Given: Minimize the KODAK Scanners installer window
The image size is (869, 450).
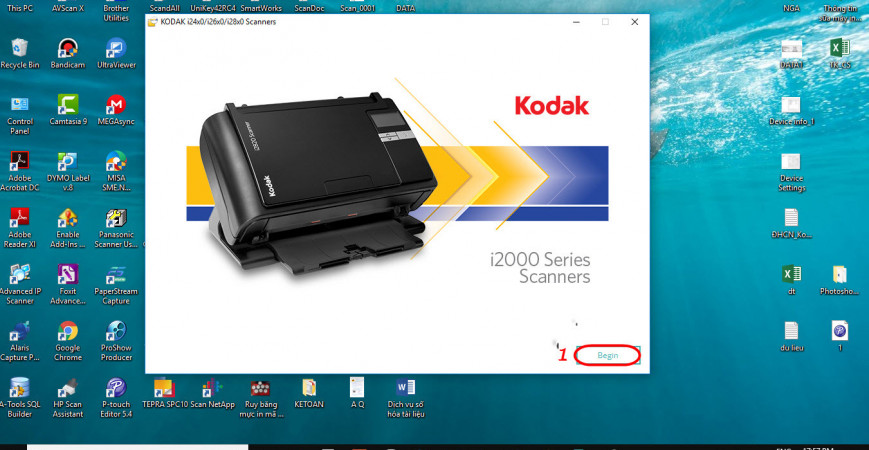Looking at the screenshot, I should pos(577,22).
